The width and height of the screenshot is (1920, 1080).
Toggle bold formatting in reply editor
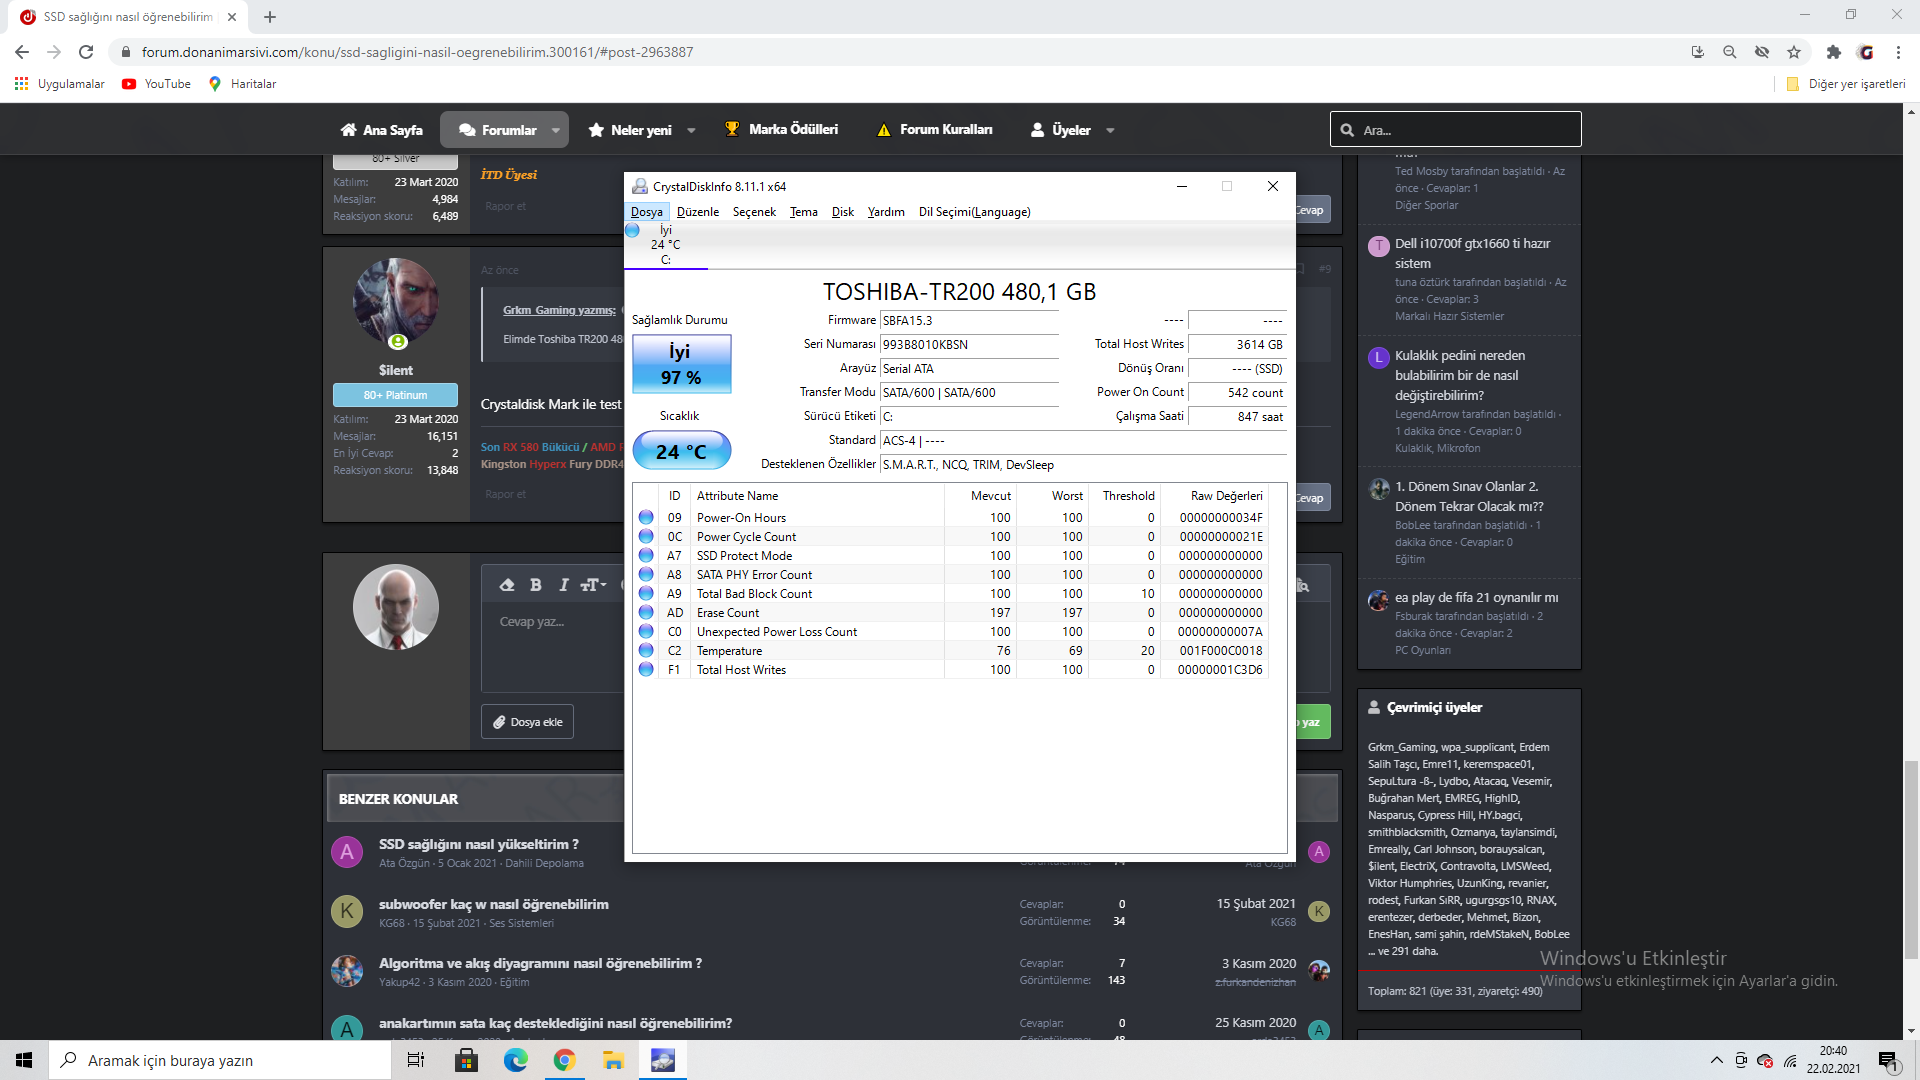coord(536,585)
